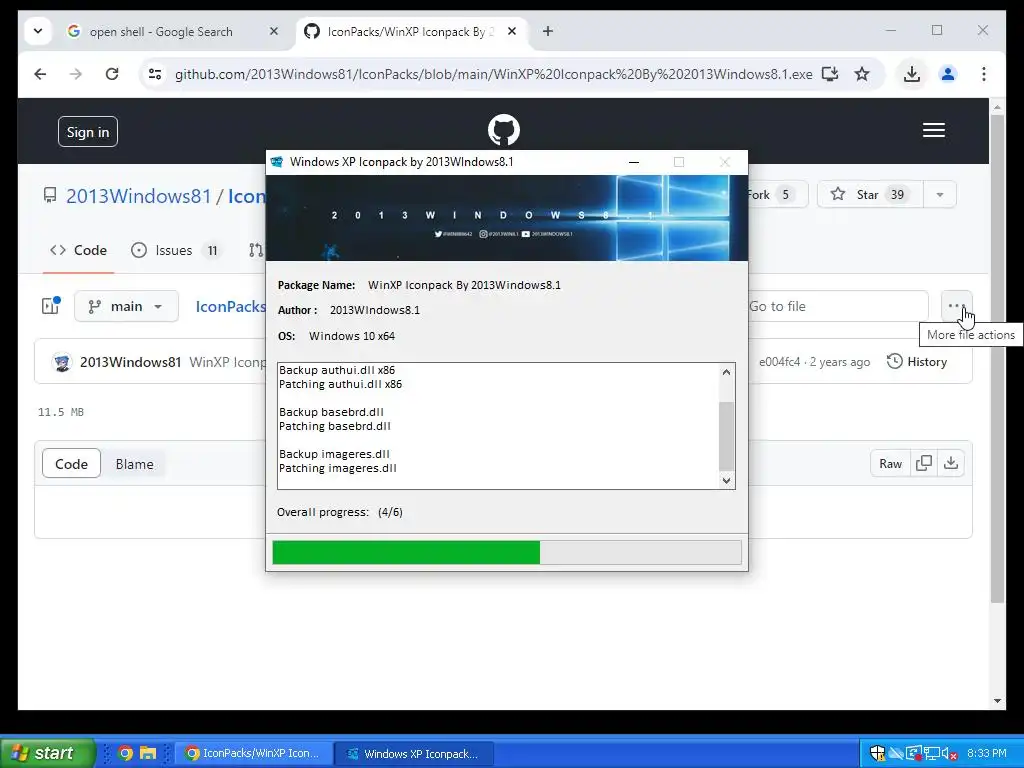Image resolution: width=1024 pixels, height=768 pixels.
Task: Open the main branch dropdown
Action: (x=126, y=306)
